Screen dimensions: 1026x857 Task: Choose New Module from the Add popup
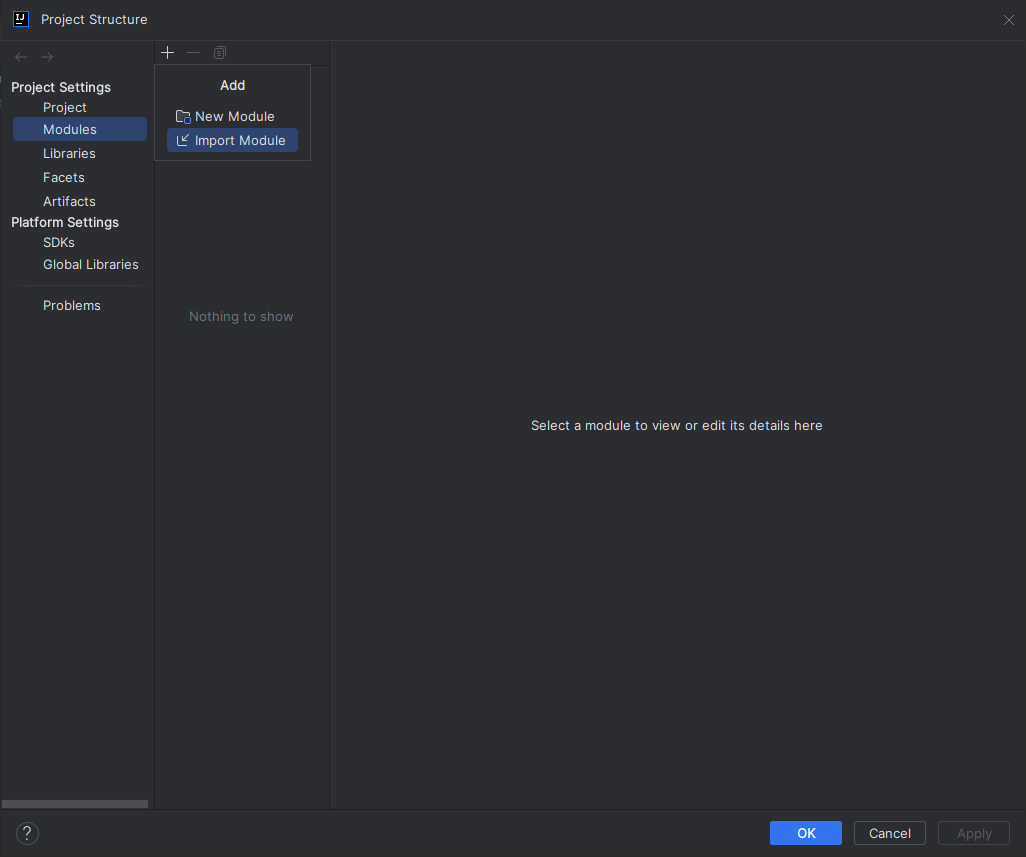point(233,116)
